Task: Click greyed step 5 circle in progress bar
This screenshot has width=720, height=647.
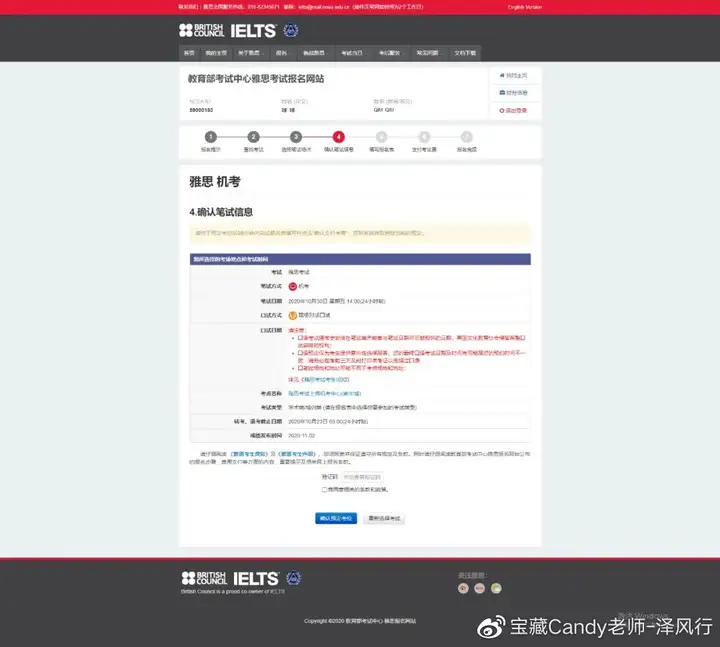Action: pyautogui.click(x=382, y=137)
